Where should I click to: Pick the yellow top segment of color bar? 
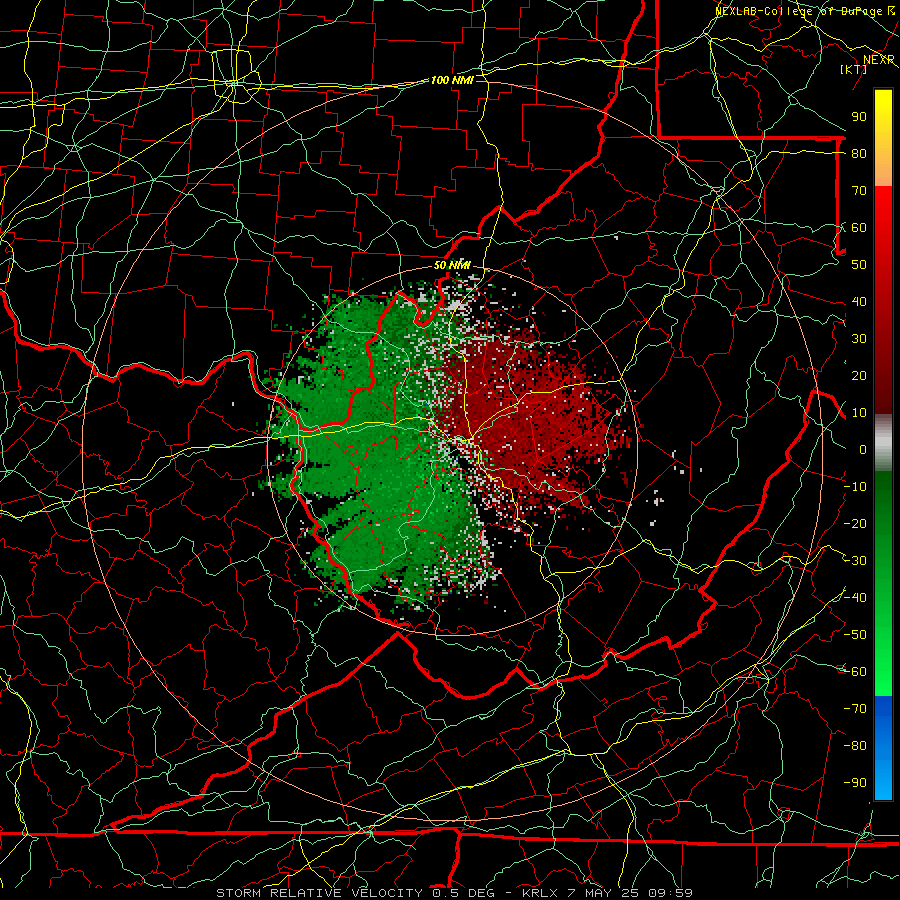point(883,138)
